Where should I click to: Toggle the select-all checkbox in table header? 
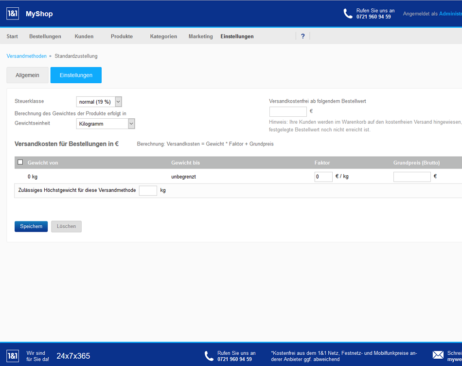click(20, 162)
